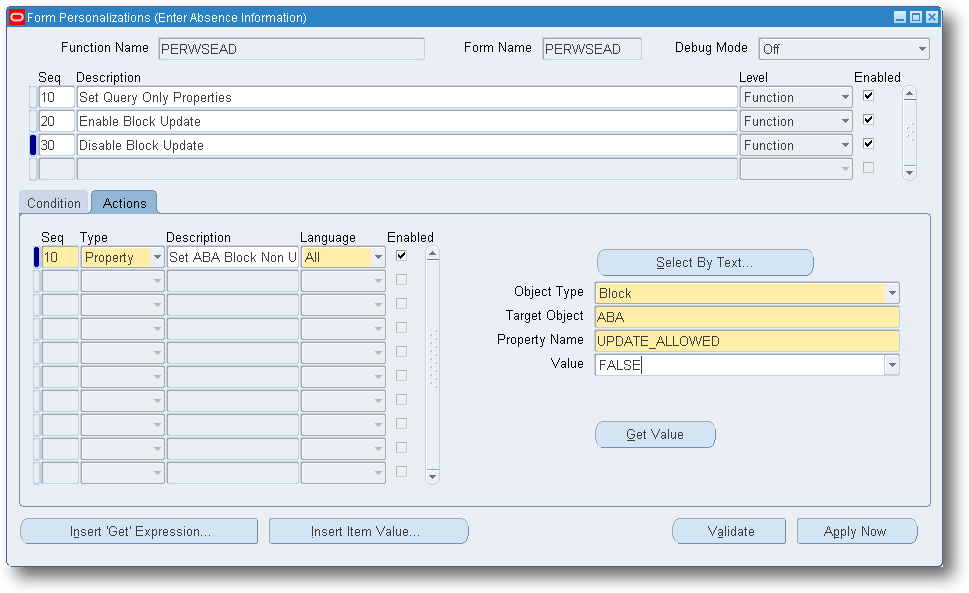Toggle Enabled checkbox for action sequence 10
The height and width of the screenshot is (593, 969).
coord(402,256)
